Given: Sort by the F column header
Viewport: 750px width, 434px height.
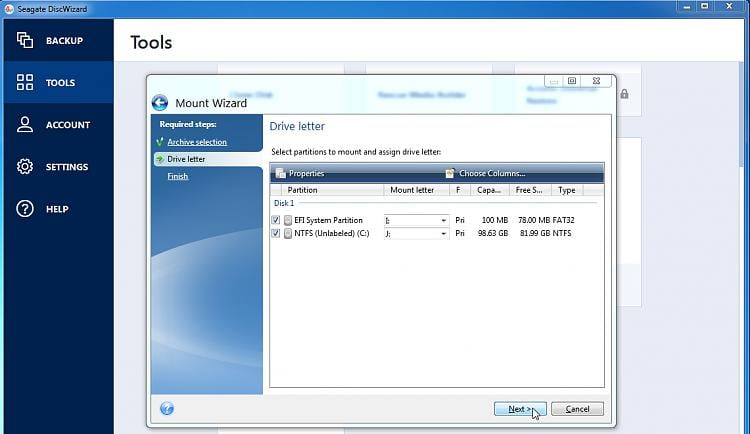Looking at the screenshot, I should point(459,190).
